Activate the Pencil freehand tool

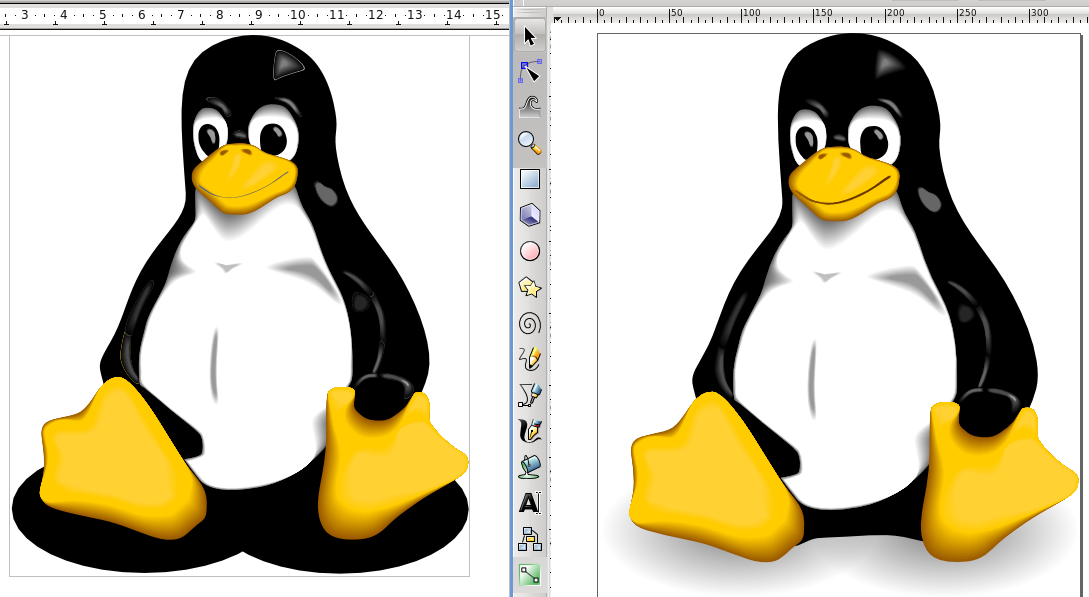pos(530,358)
